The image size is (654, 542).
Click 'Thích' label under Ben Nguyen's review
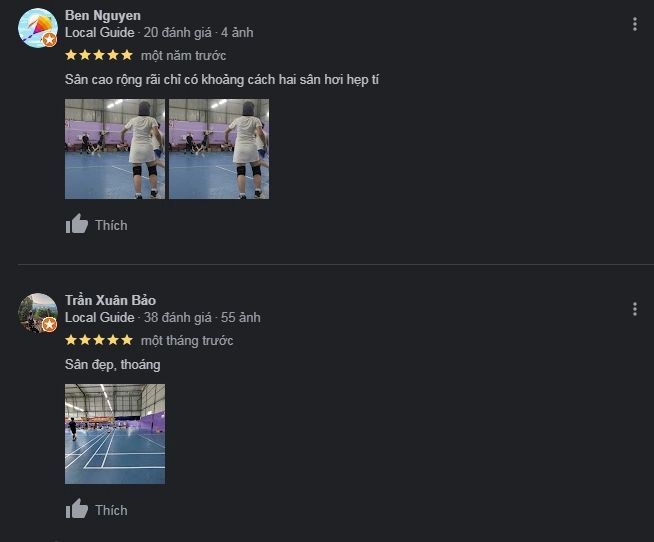(111, 225)
